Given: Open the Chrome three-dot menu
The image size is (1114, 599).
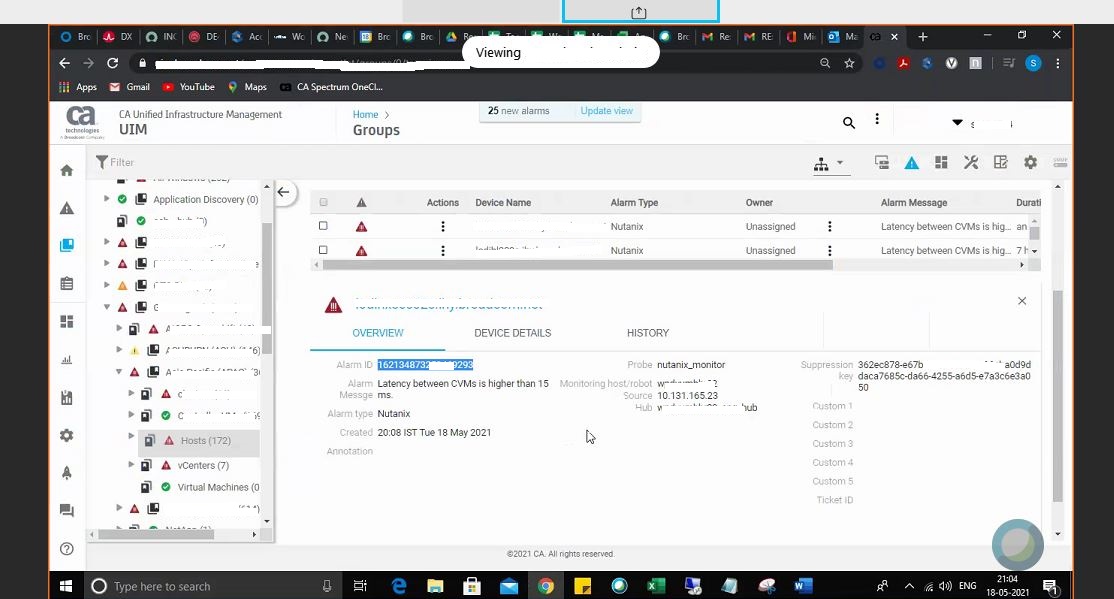Looking at the screenshot, I should (1058, 63).
